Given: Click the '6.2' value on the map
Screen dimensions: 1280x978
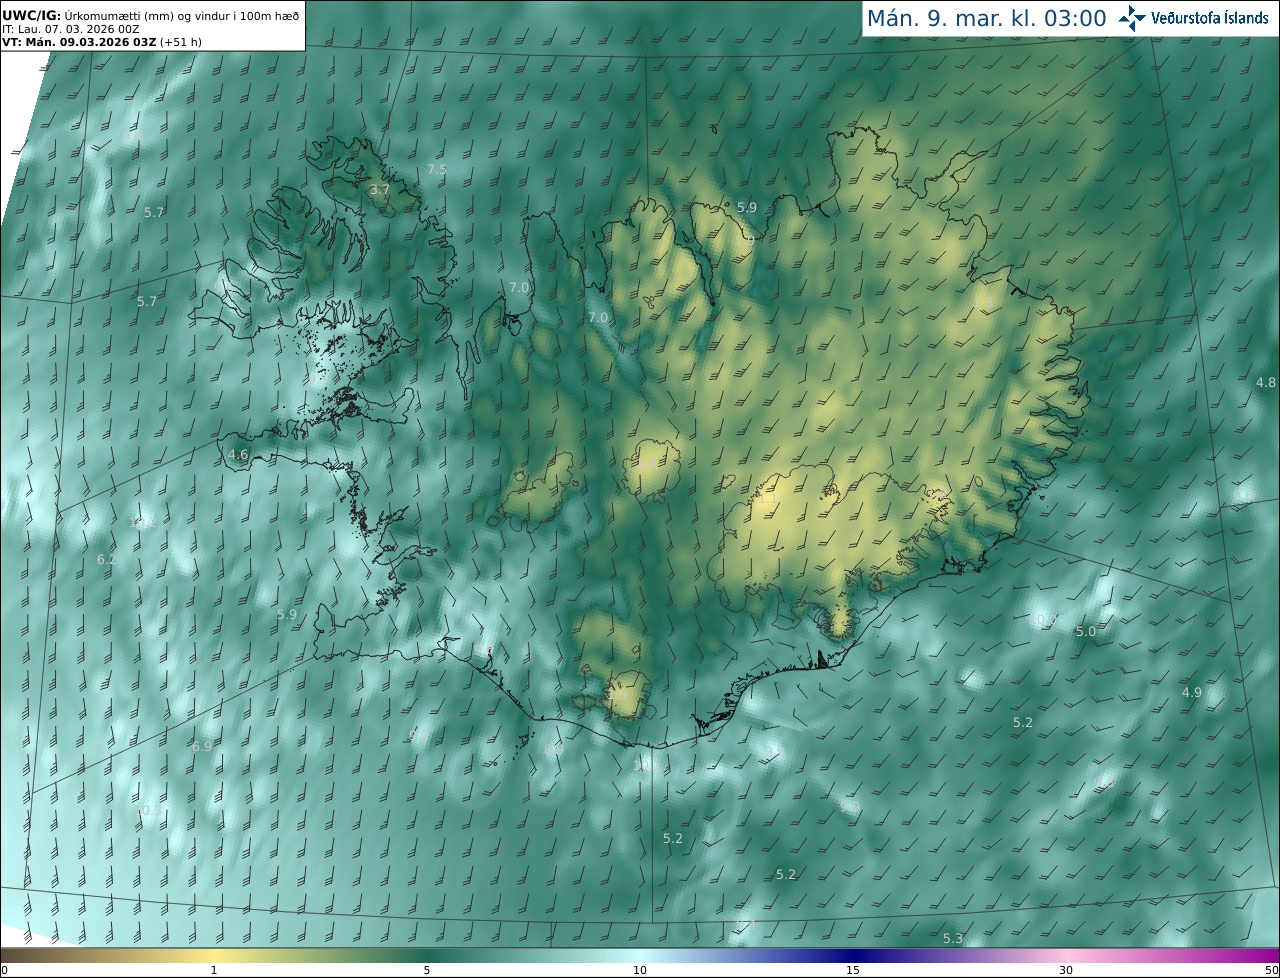Looking at the screenshot, I should pos(107,559).
